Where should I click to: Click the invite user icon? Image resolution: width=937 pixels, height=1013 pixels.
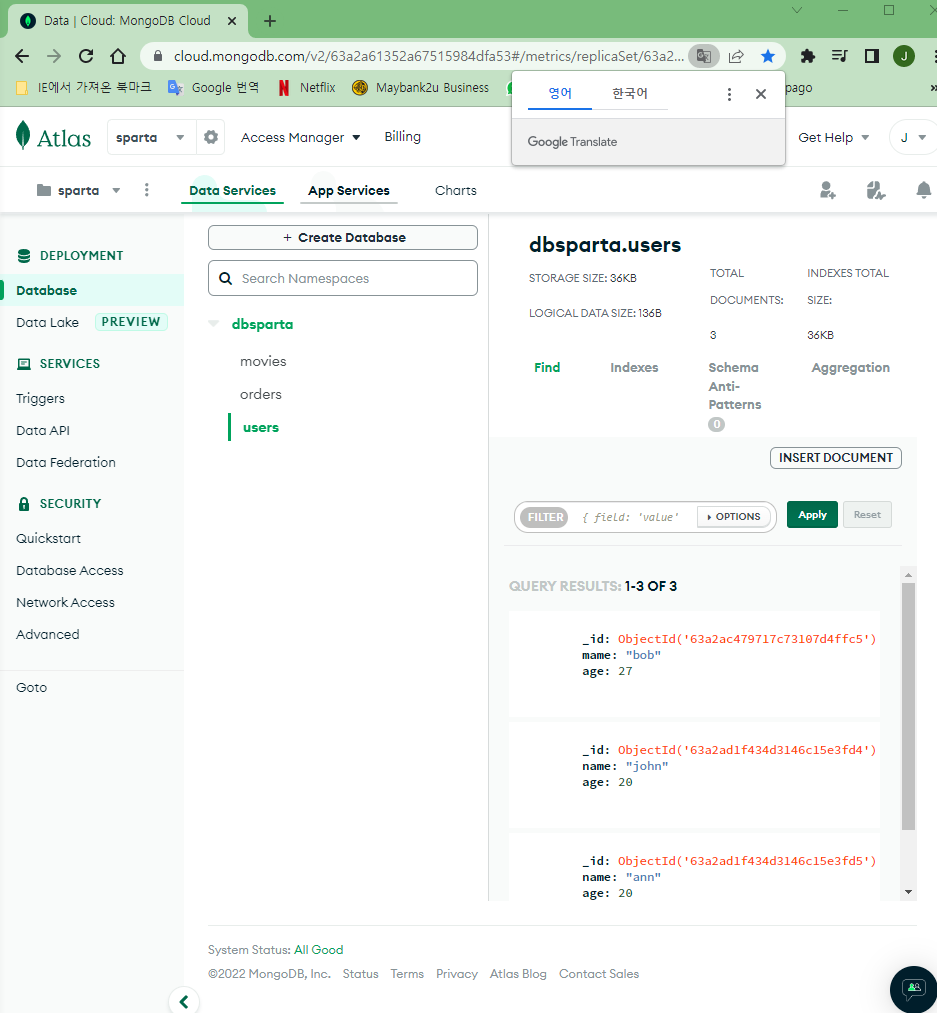click(x=827, y=190)
